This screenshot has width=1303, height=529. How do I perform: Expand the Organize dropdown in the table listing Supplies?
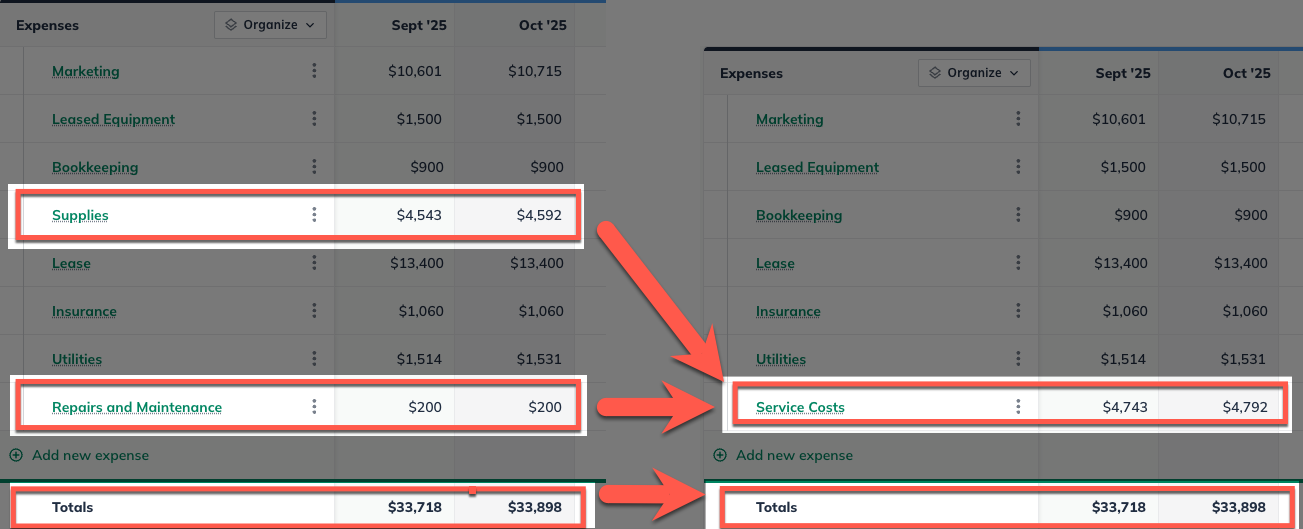[270, 25]
